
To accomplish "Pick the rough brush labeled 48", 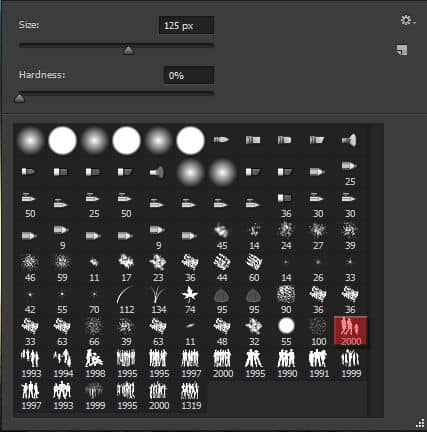I will click(x=222, y=332).
